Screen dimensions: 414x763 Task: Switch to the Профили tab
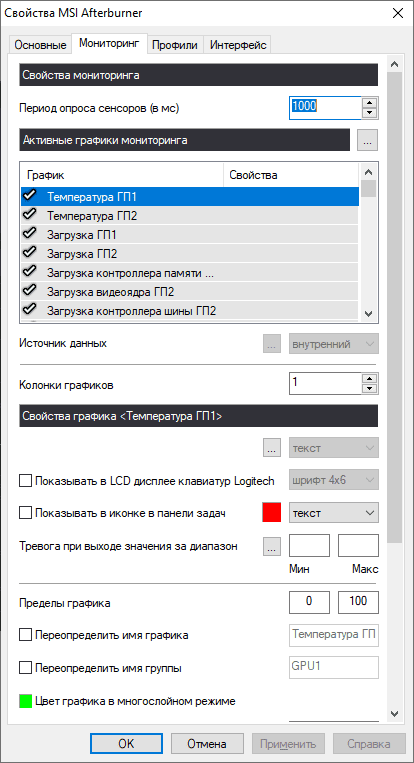pos(175,45)
